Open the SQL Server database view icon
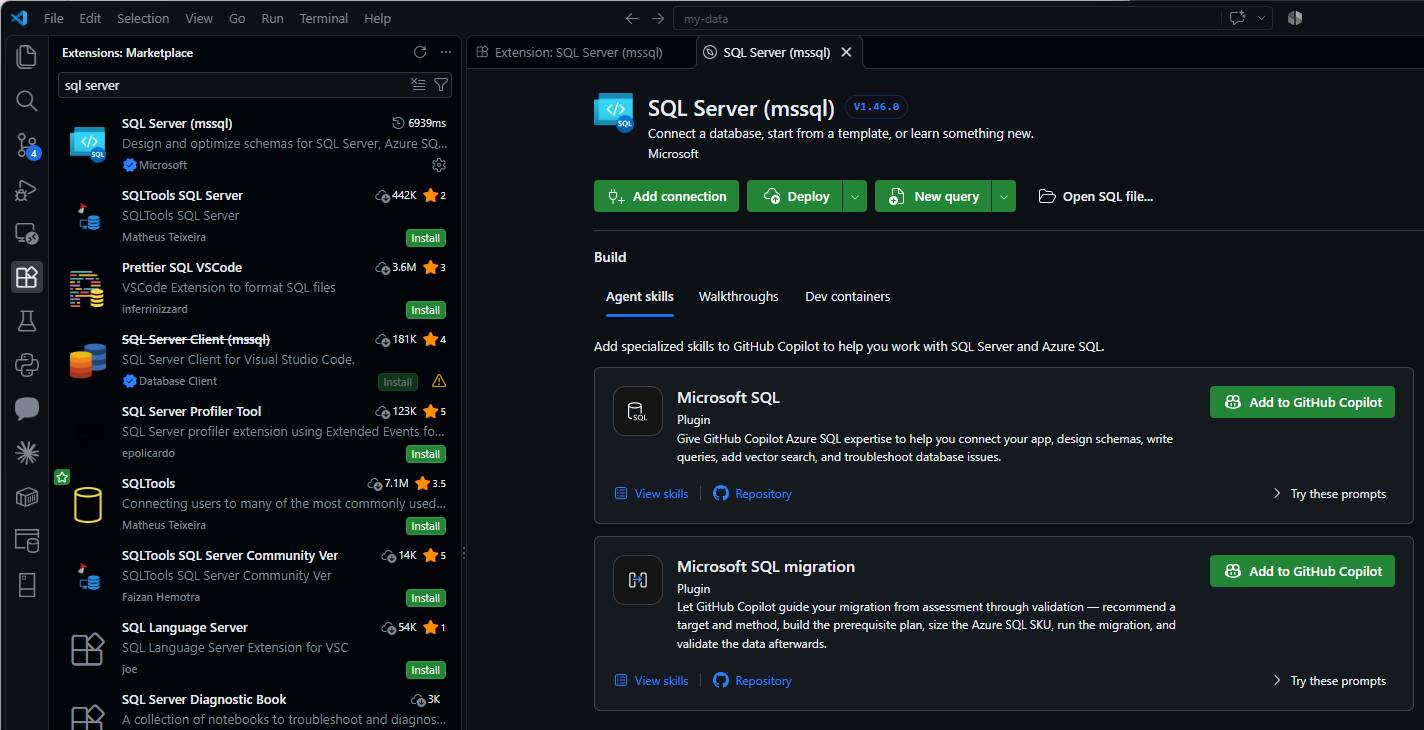This screenshot has width=1424, height=730. click(27, 541)
